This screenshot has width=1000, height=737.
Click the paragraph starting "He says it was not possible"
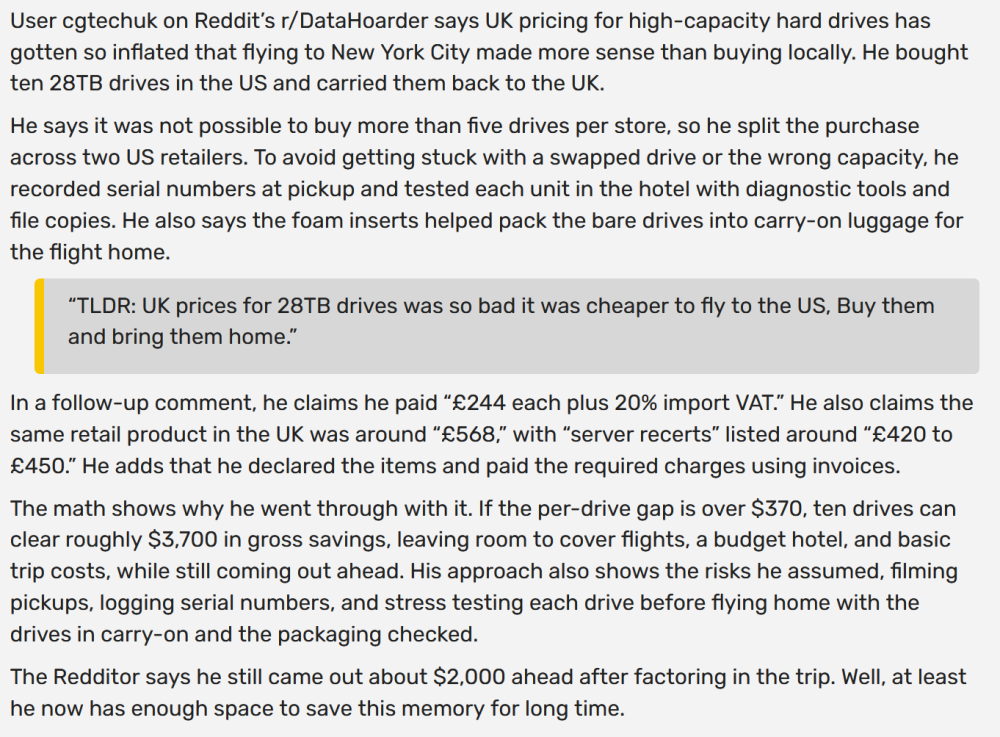point(464,127)
